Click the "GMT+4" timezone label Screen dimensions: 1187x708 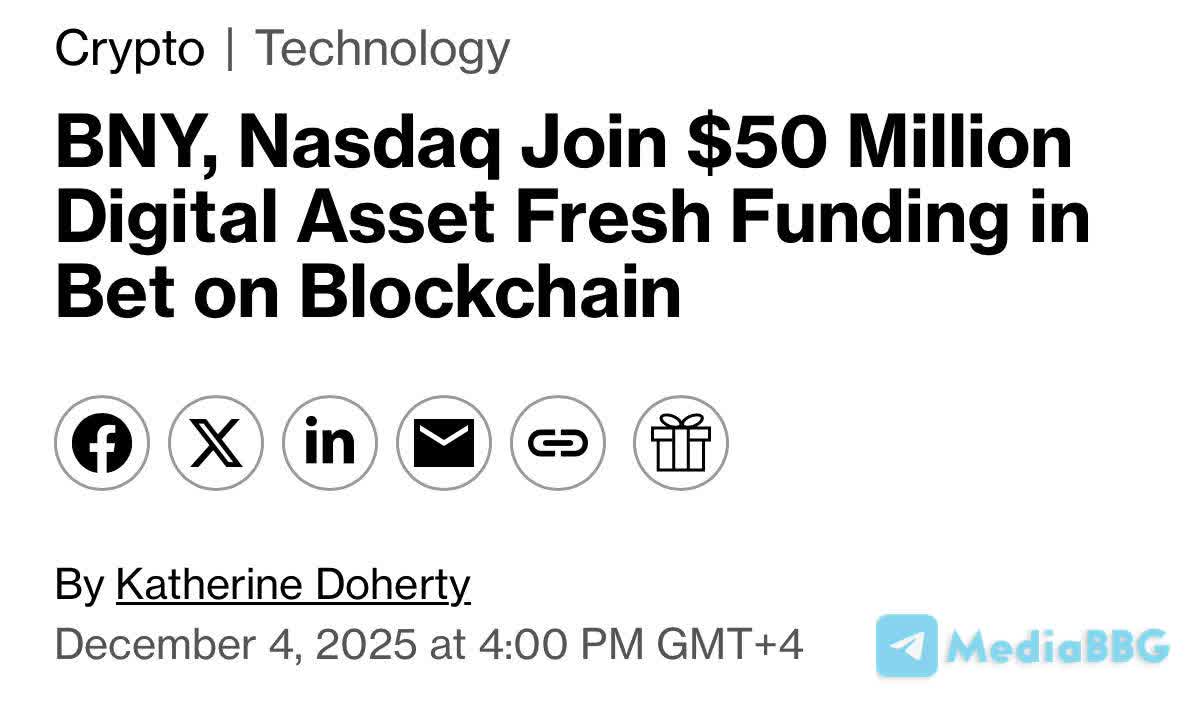click(730, 645)
